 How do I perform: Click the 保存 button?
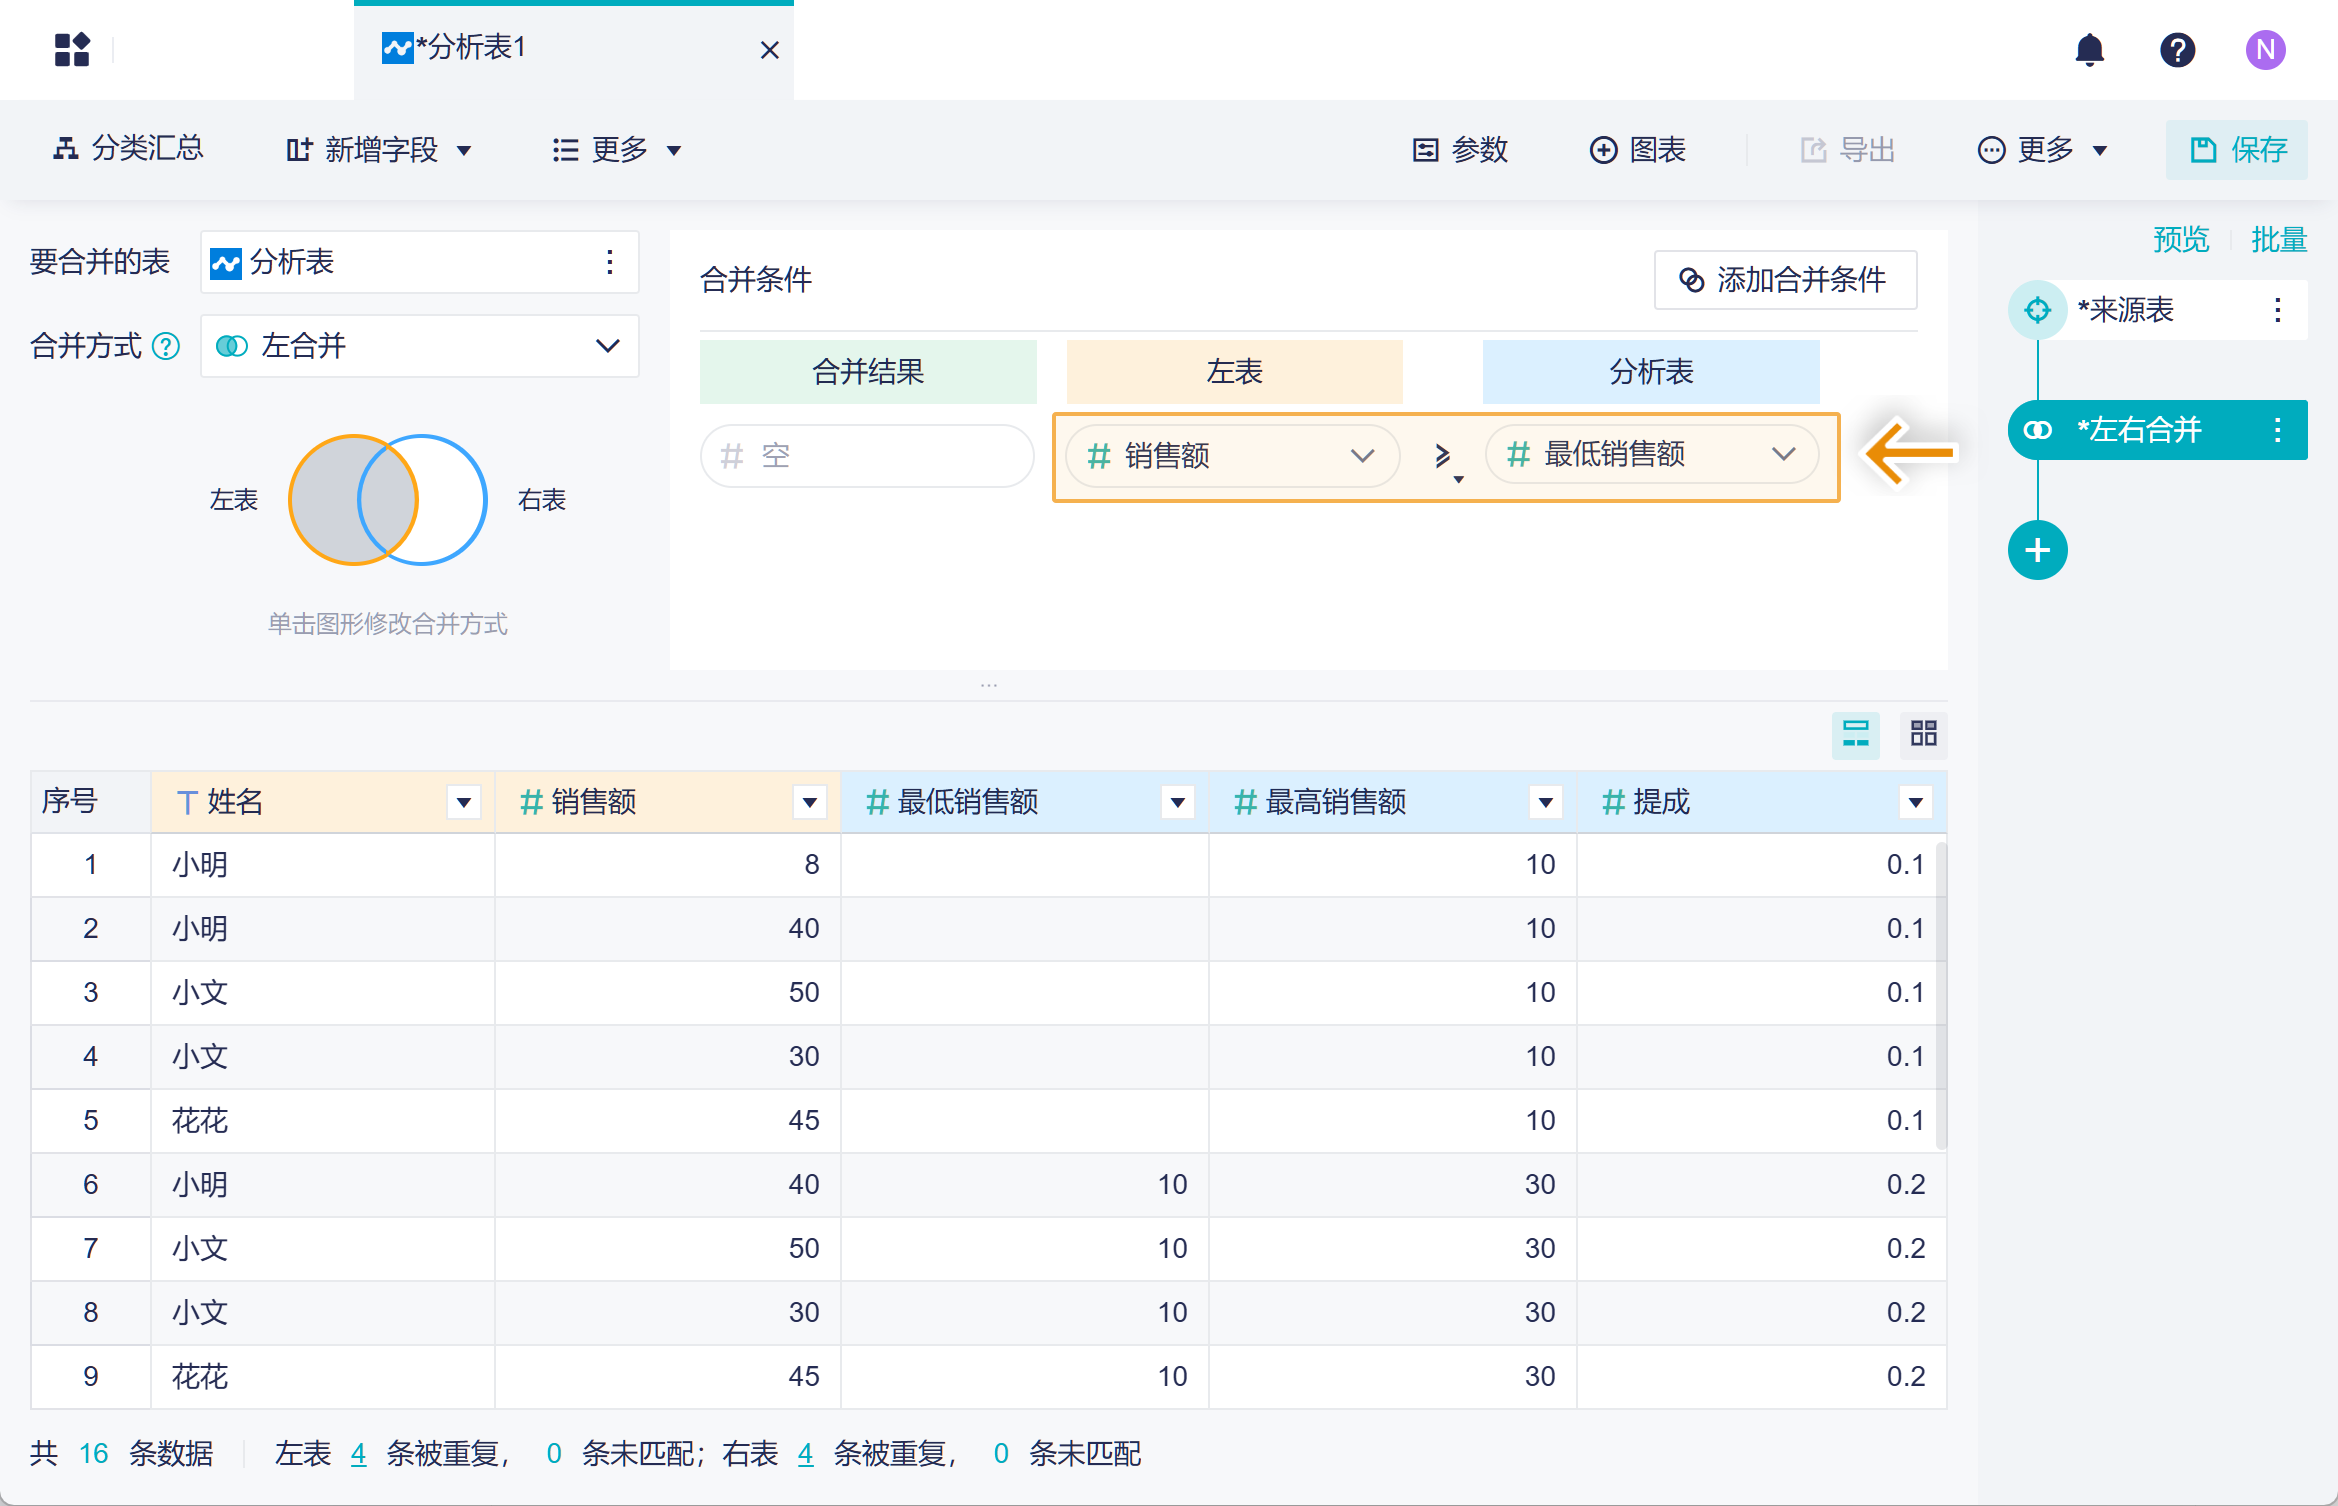point(2236,150)
